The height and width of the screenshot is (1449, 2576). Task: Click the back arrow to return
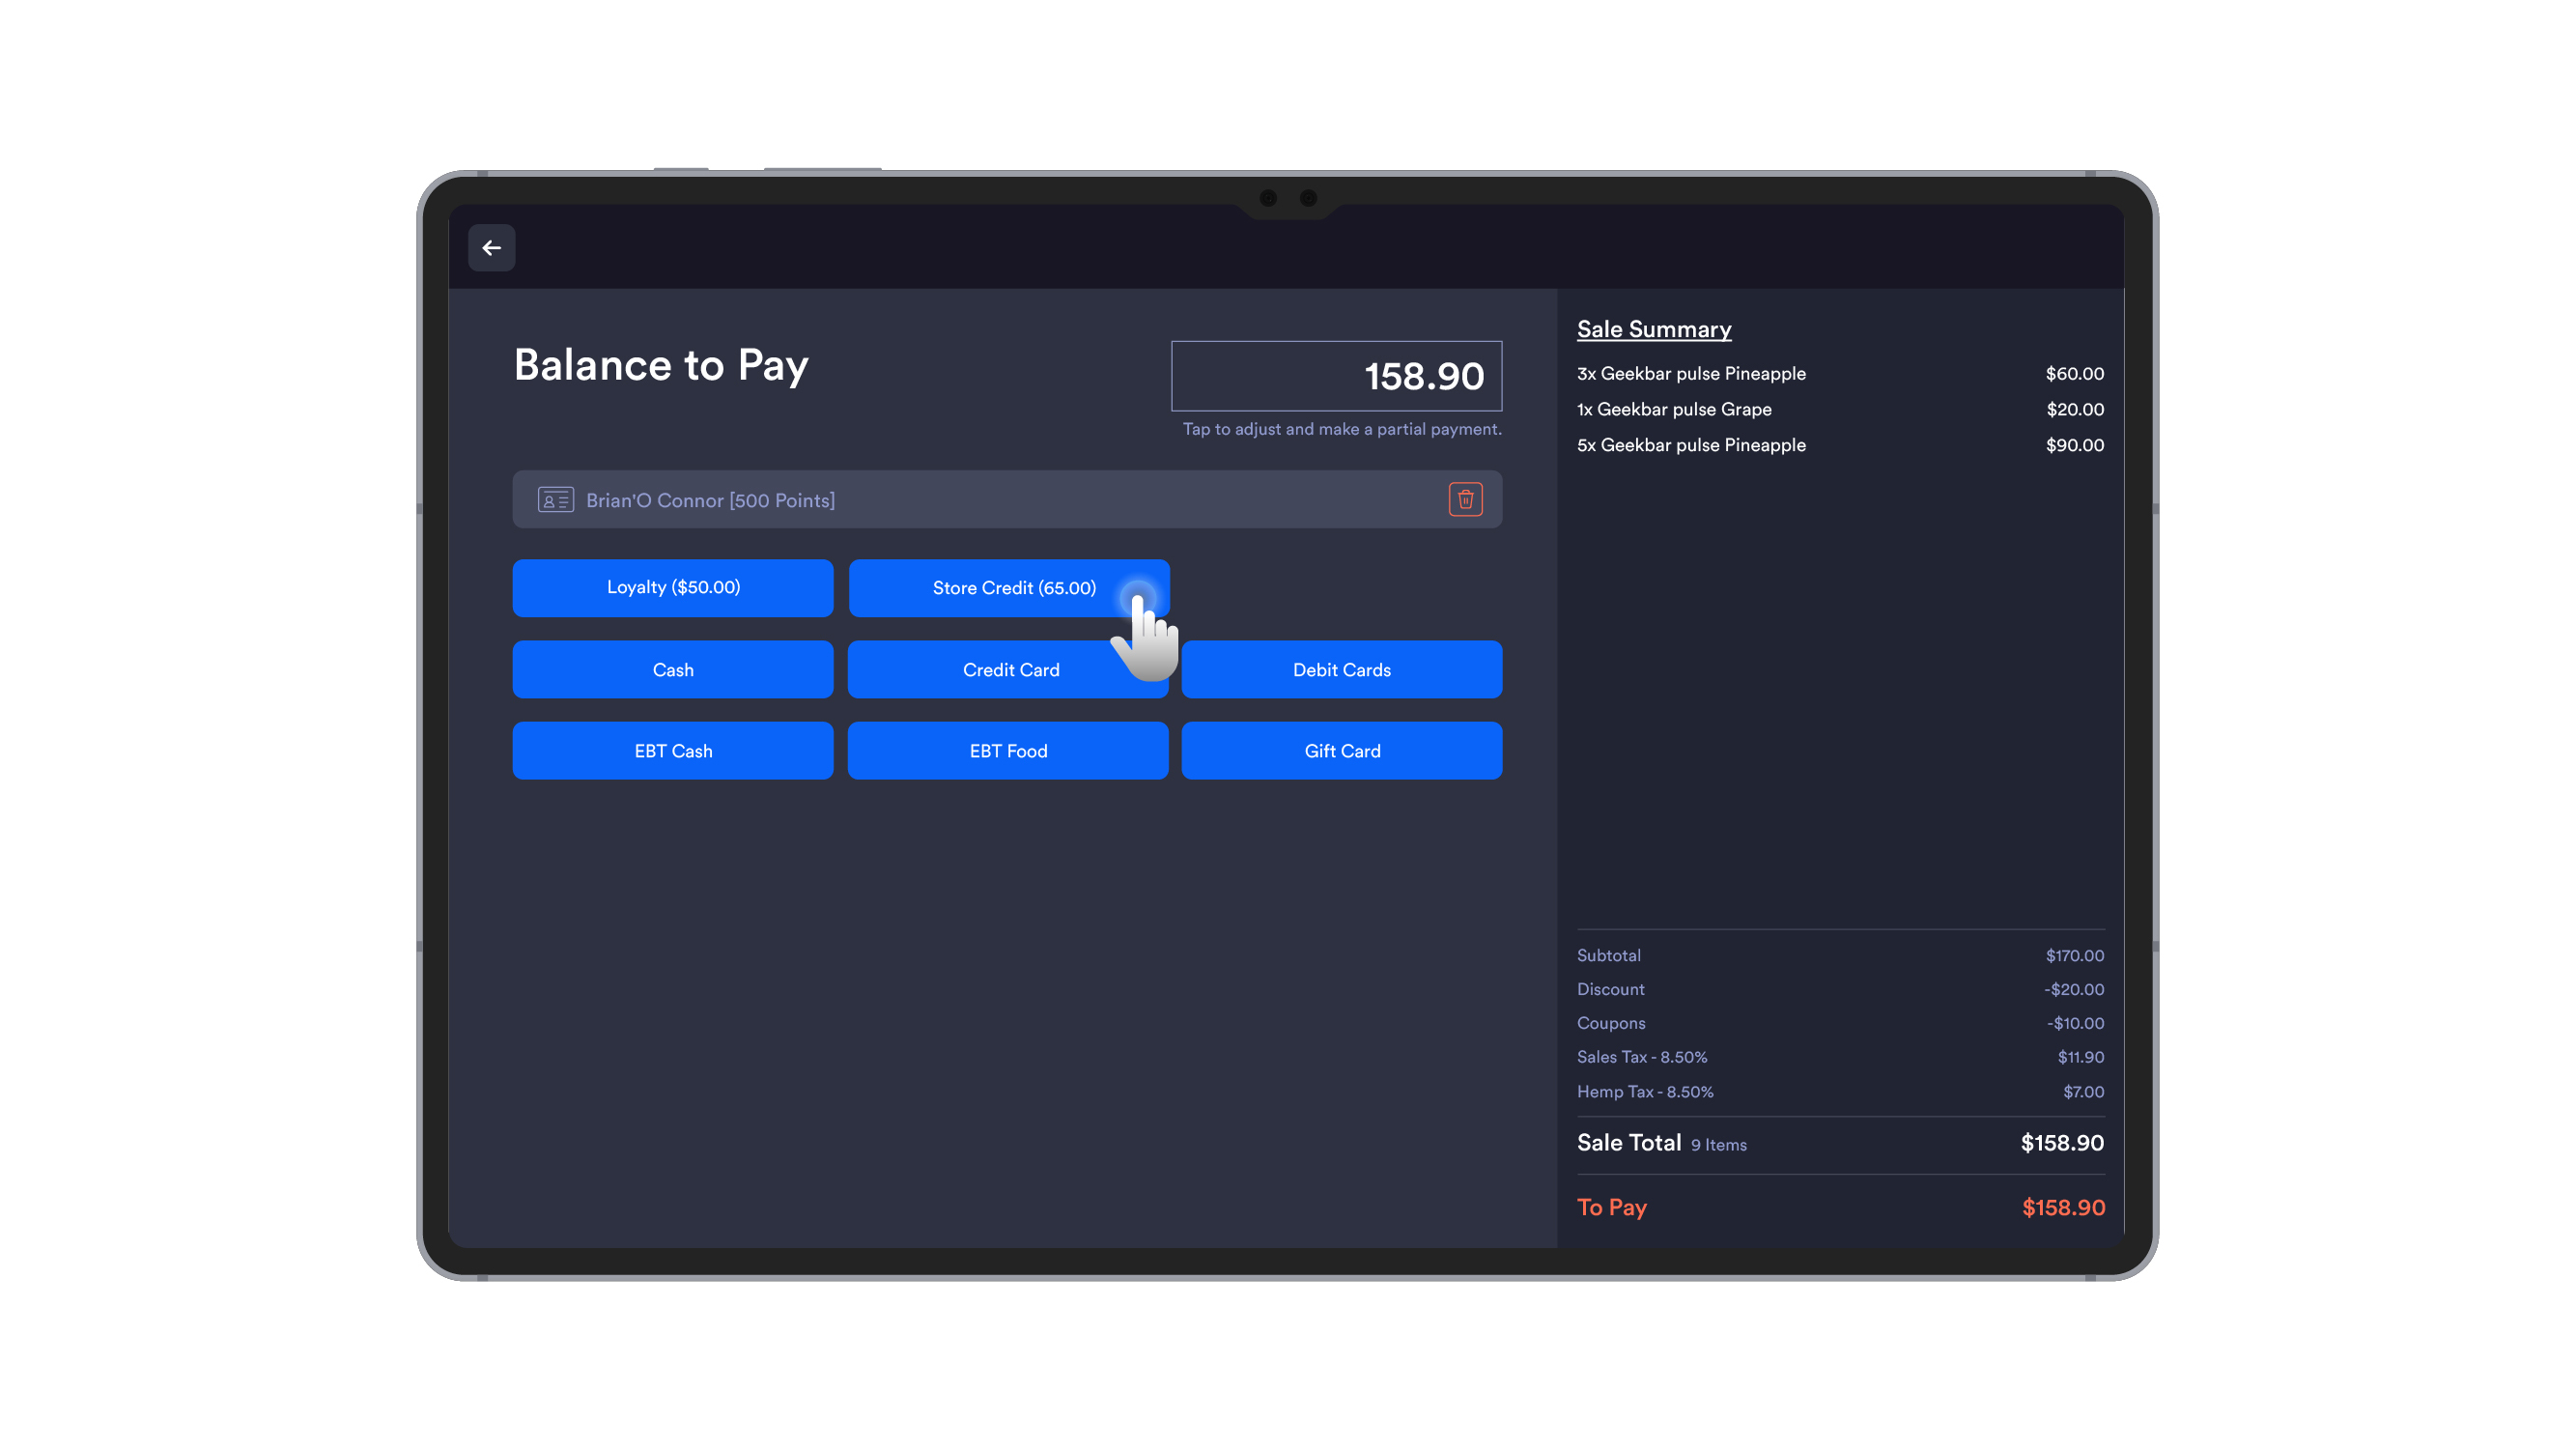pos(491,247)
